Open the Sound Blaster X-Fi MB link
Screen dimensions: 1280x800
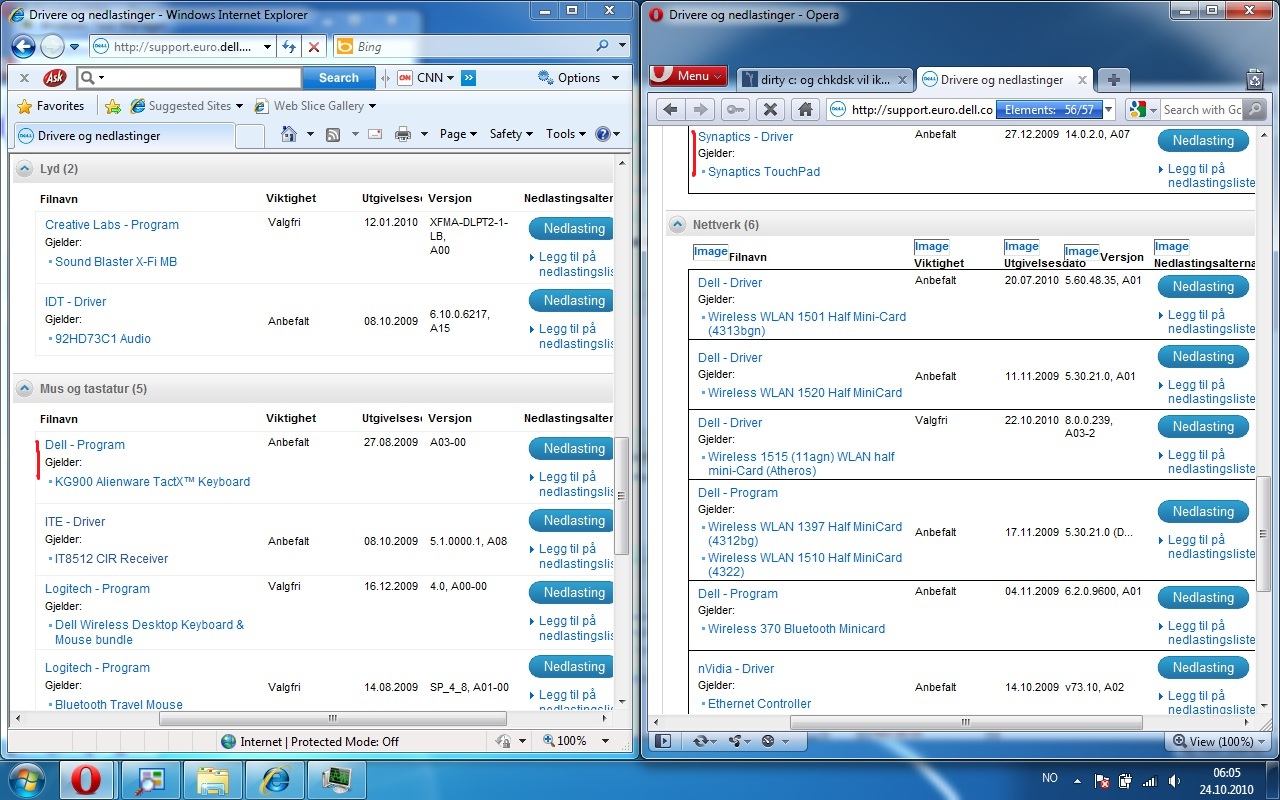[x=116, y=262]
